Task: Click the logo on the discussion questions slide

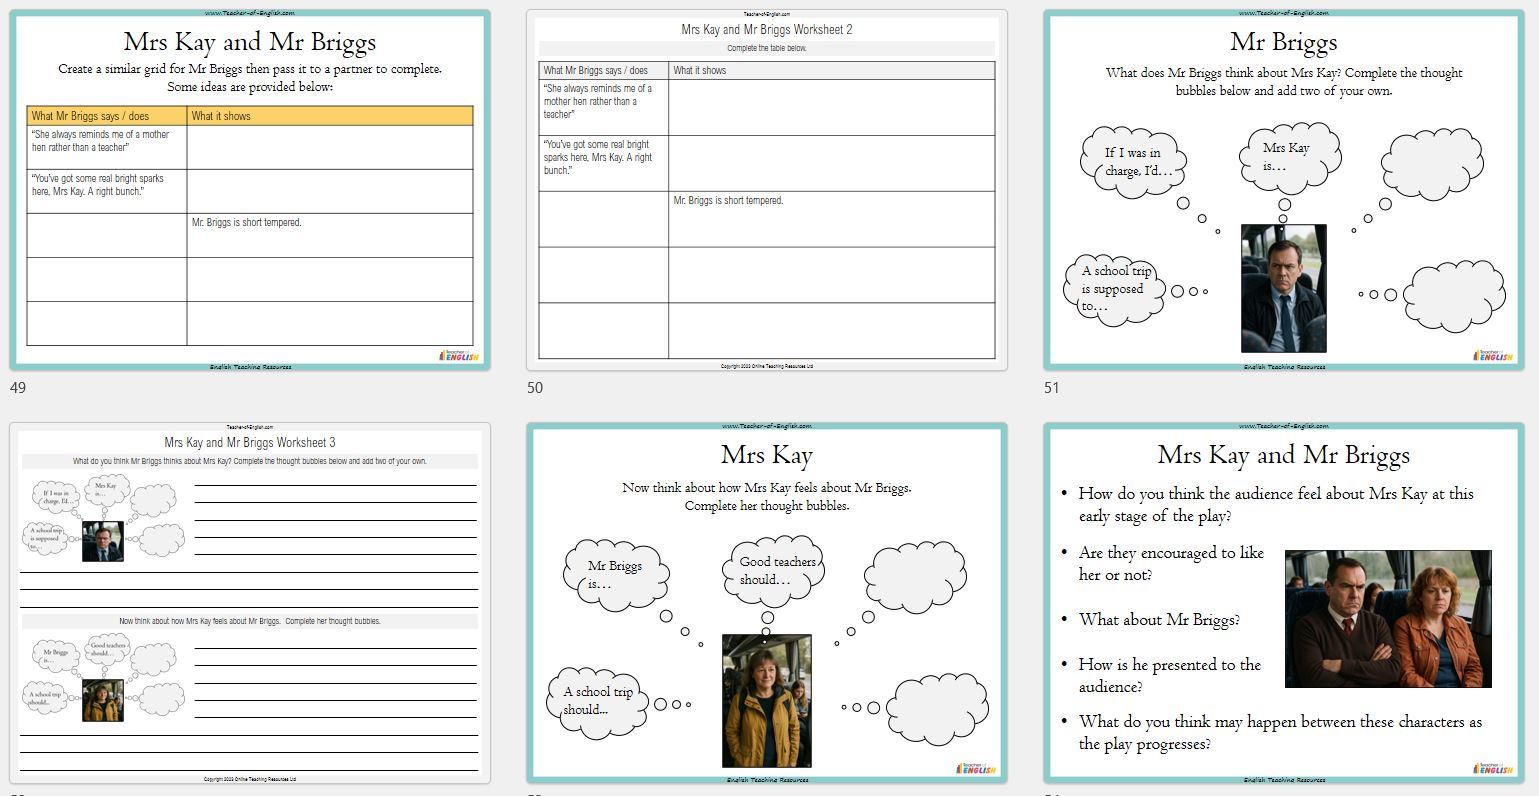Action: tap(1493, 768)
